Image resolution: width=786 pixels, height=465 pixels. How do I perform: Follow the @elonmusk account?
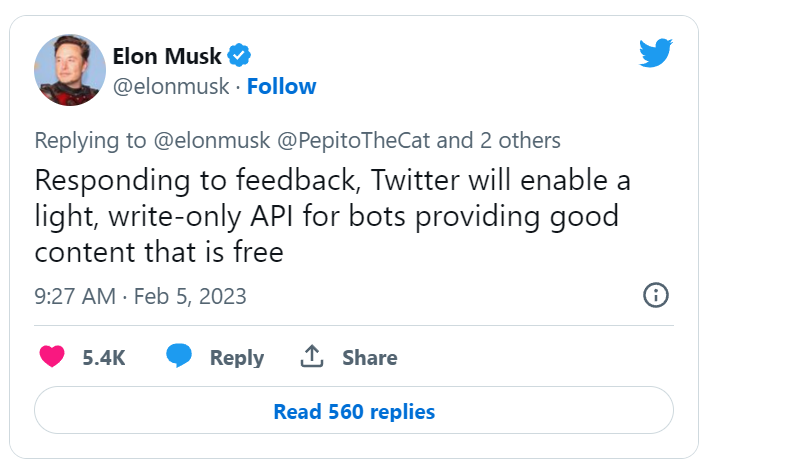tap(281, 86)
